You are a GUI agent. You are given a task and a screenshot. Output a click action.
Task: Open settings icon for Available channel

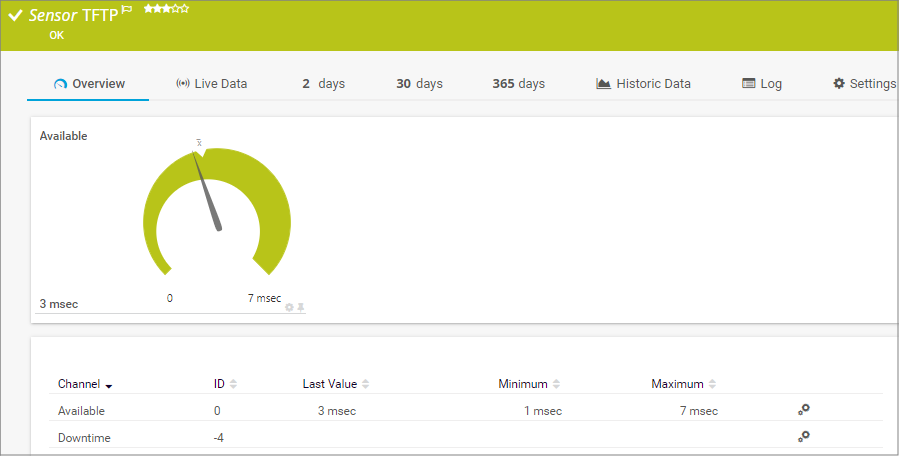802,410
